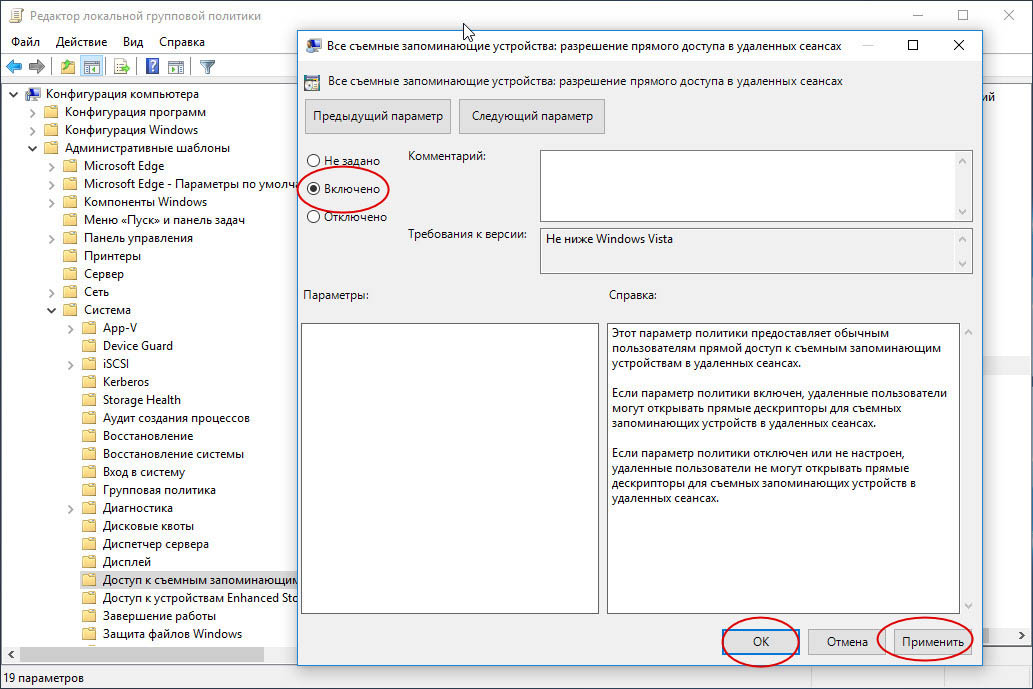The width and height of the screenshot is (1033, 689).
Task: Click the folder icon of Завершение работы
Action: (x=89, y=615)
